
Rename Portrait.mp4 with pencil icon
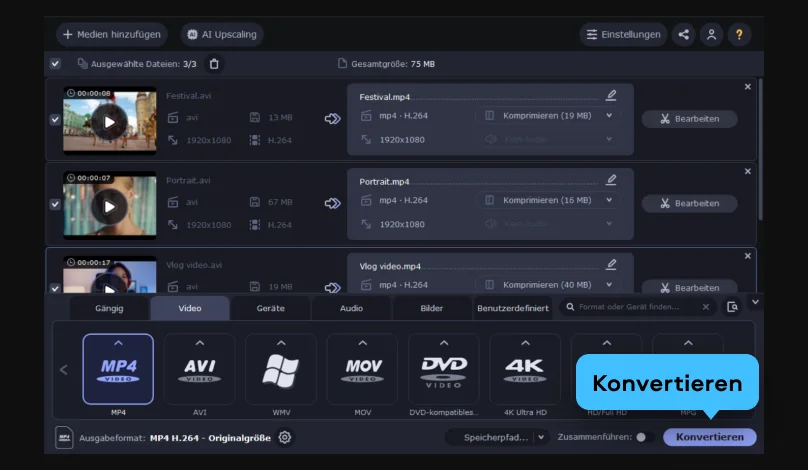tap(611, 179)
